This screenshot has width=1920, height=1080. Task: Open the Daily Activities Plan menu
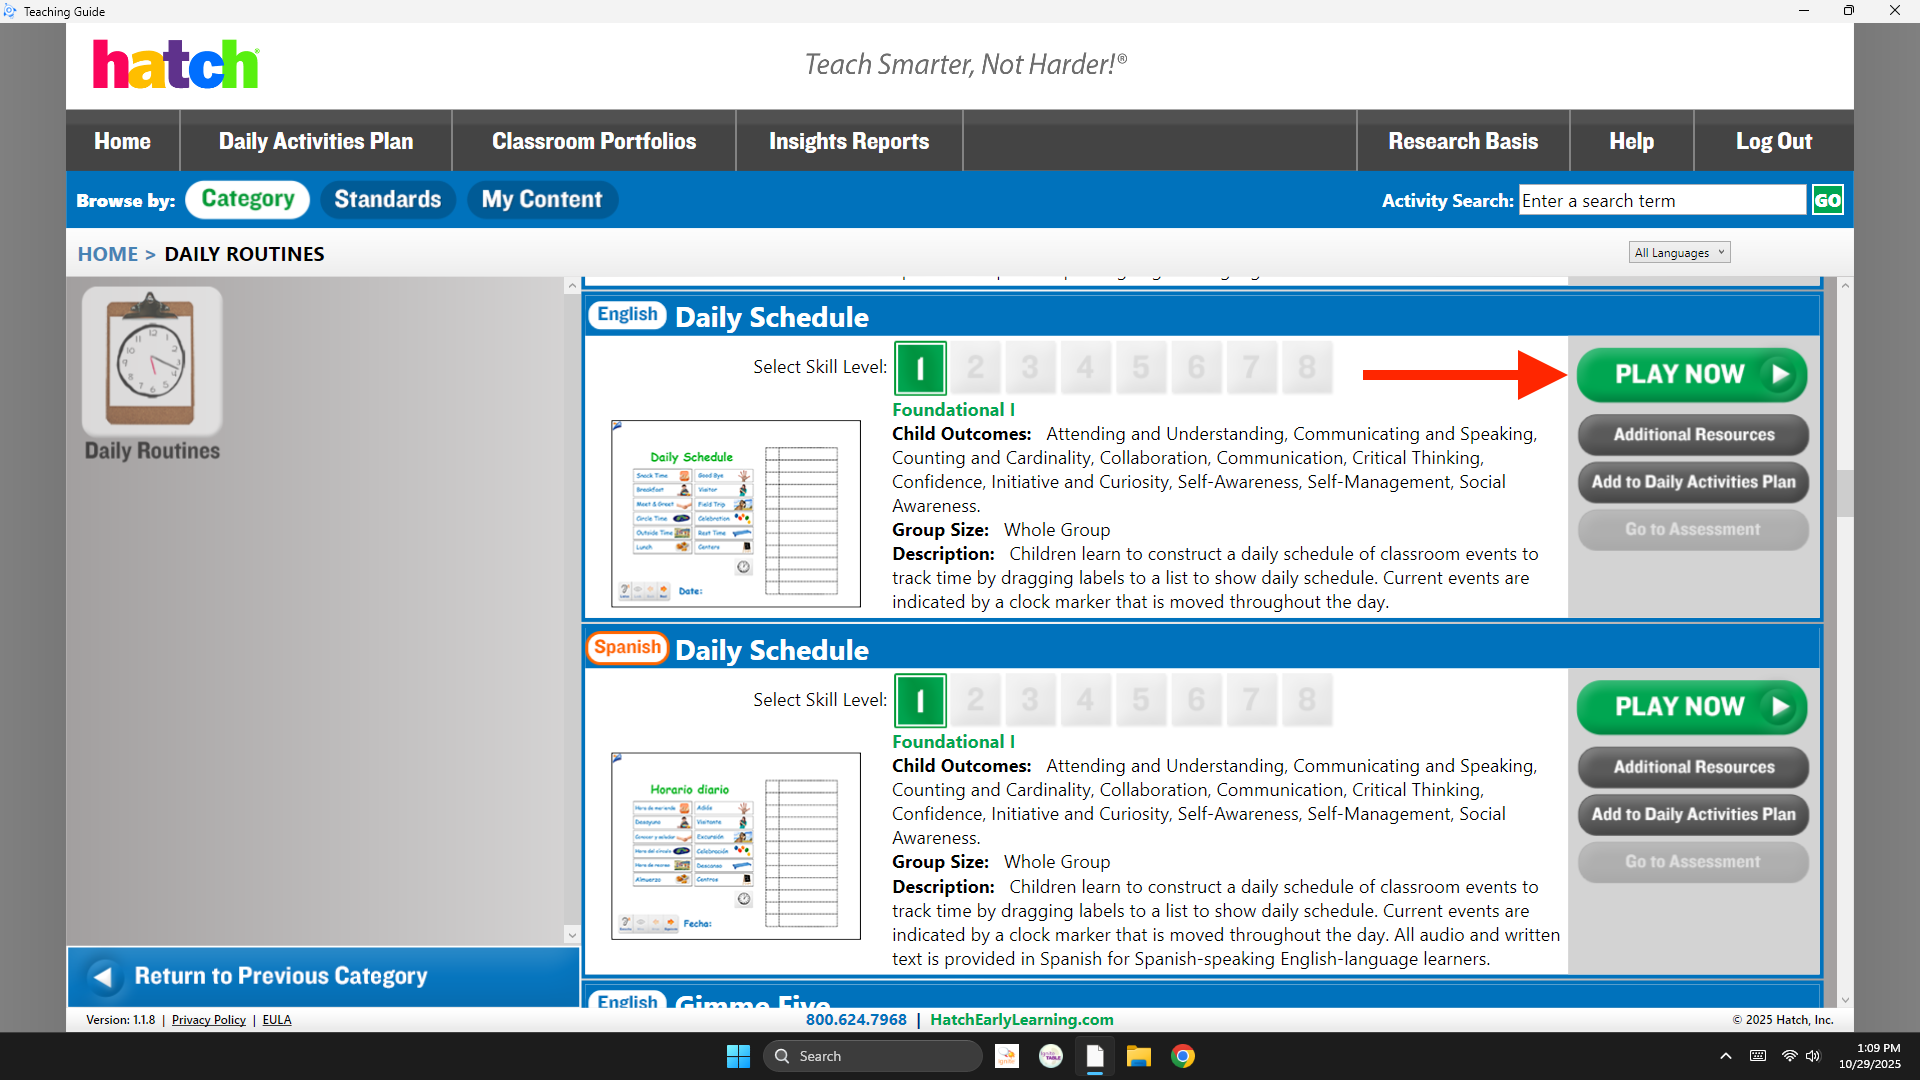pos(316,141)
